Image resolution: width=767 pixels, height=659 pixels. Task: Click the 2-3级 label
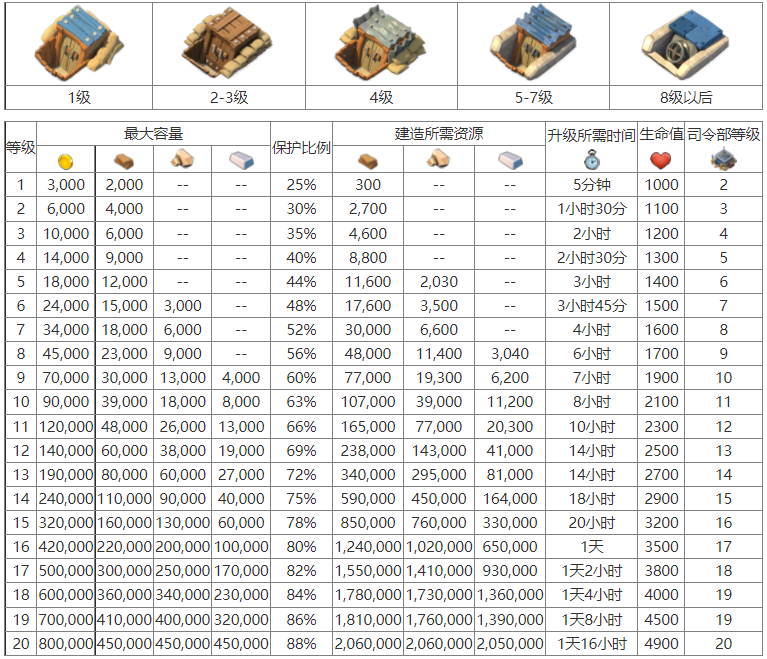(229, 97)
